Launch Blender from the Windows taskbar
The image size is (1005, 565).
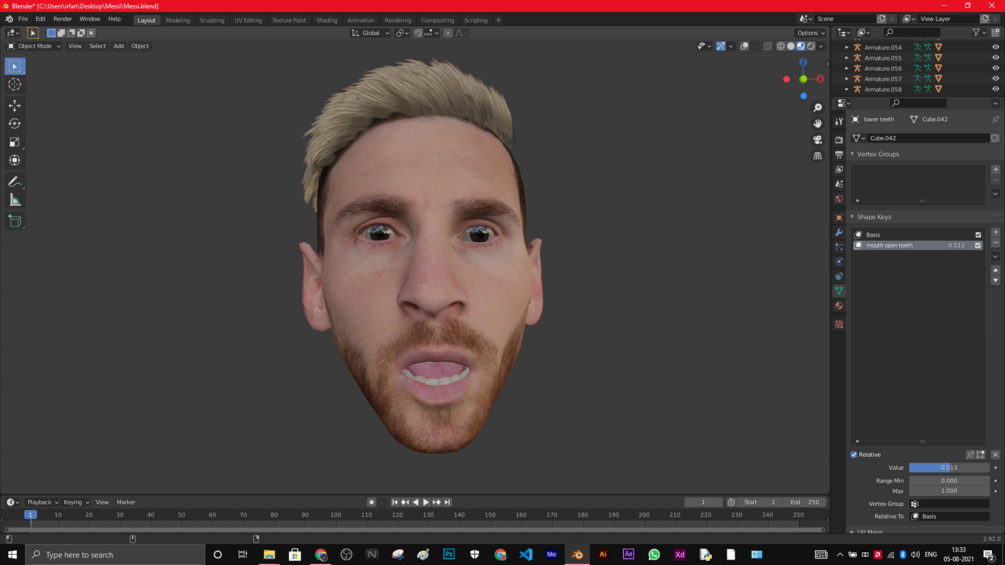click(x=577, y=554)
